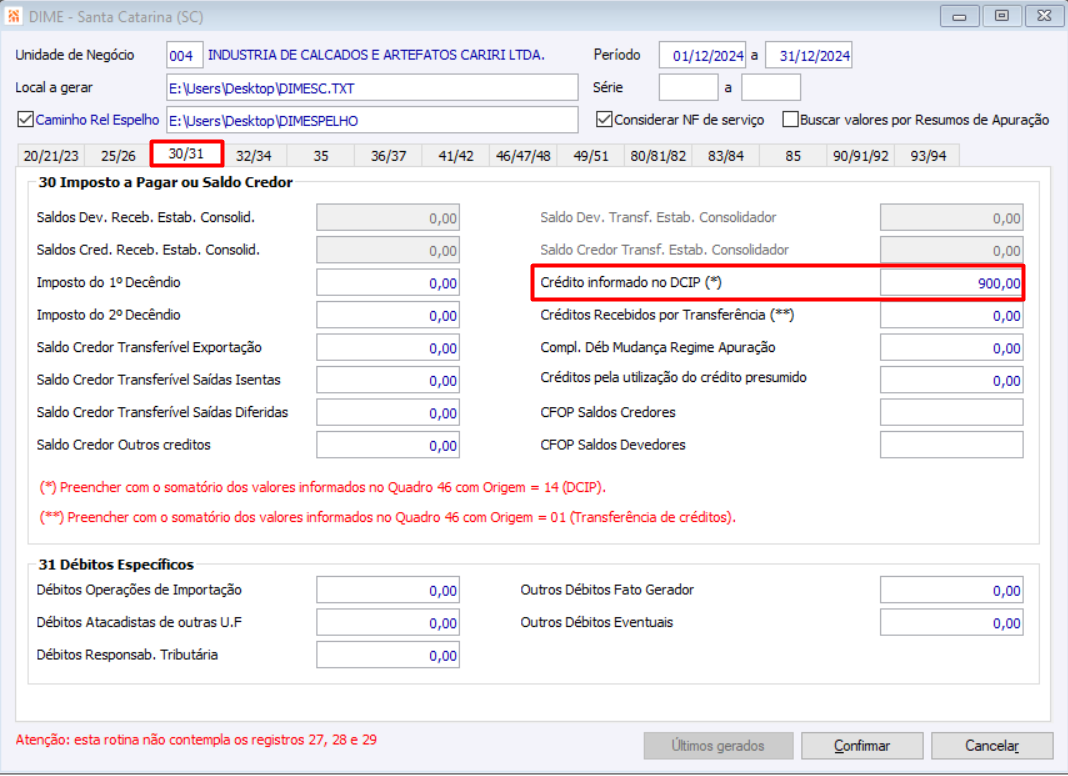This screenshot has width=1068, height=776.
Task: Click Saldo Dev. Transf. Estab. Consolidador field
Action: (x=952, y=218)
